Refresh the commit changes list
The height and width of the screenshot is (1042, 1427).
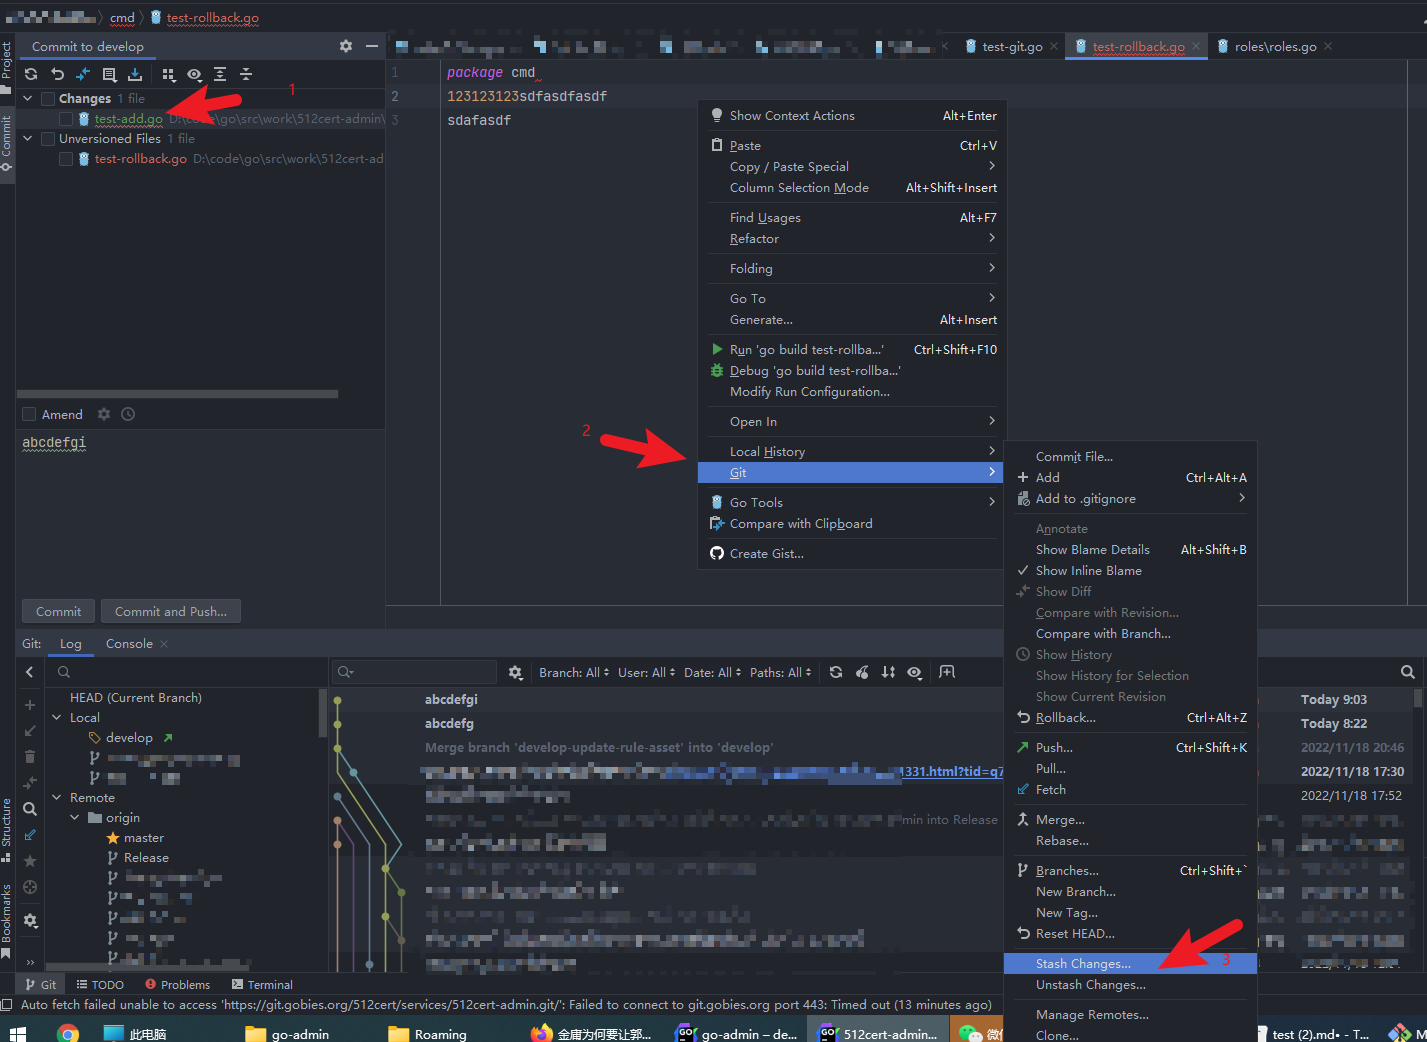31,74
